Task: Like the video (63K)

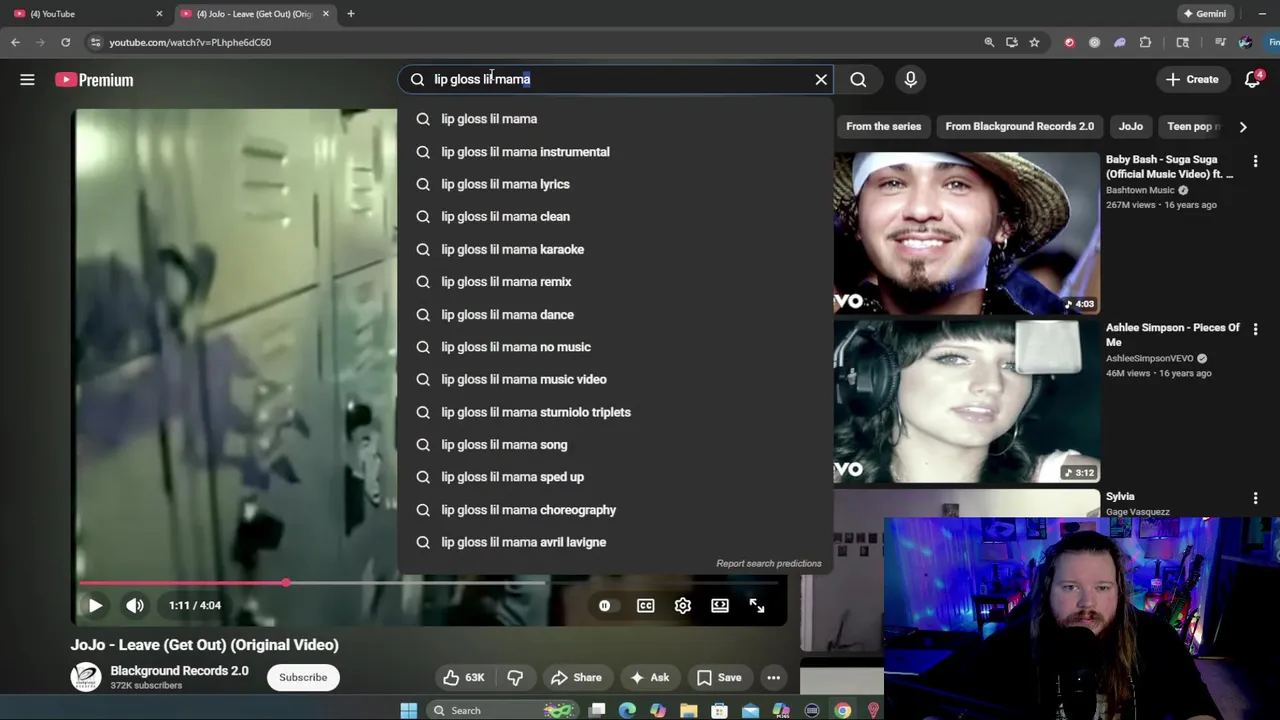Action: 464,677
